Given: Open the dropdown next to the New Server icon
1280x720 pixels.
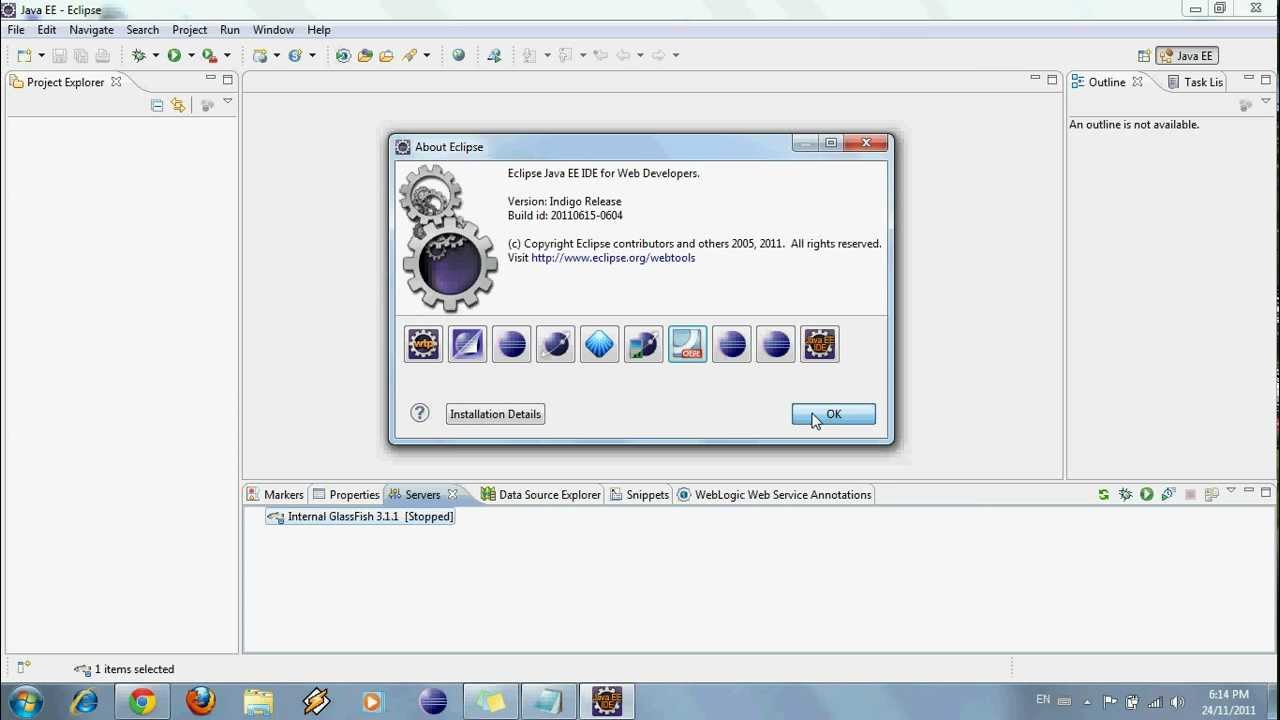Looking at the screenshot, I should coord(278,56).
